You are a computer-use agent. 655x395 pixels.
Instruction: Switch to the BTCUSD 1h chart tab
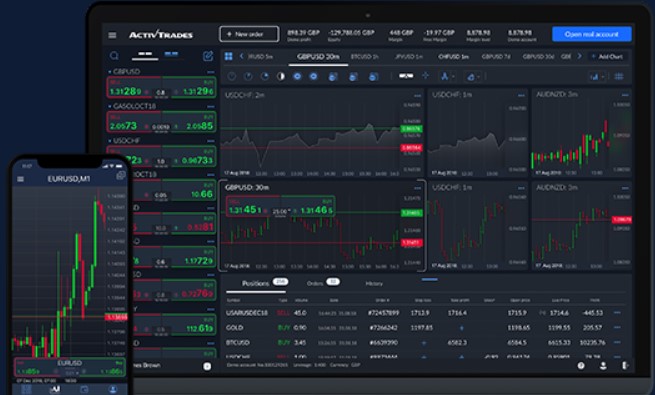[365, 56]
